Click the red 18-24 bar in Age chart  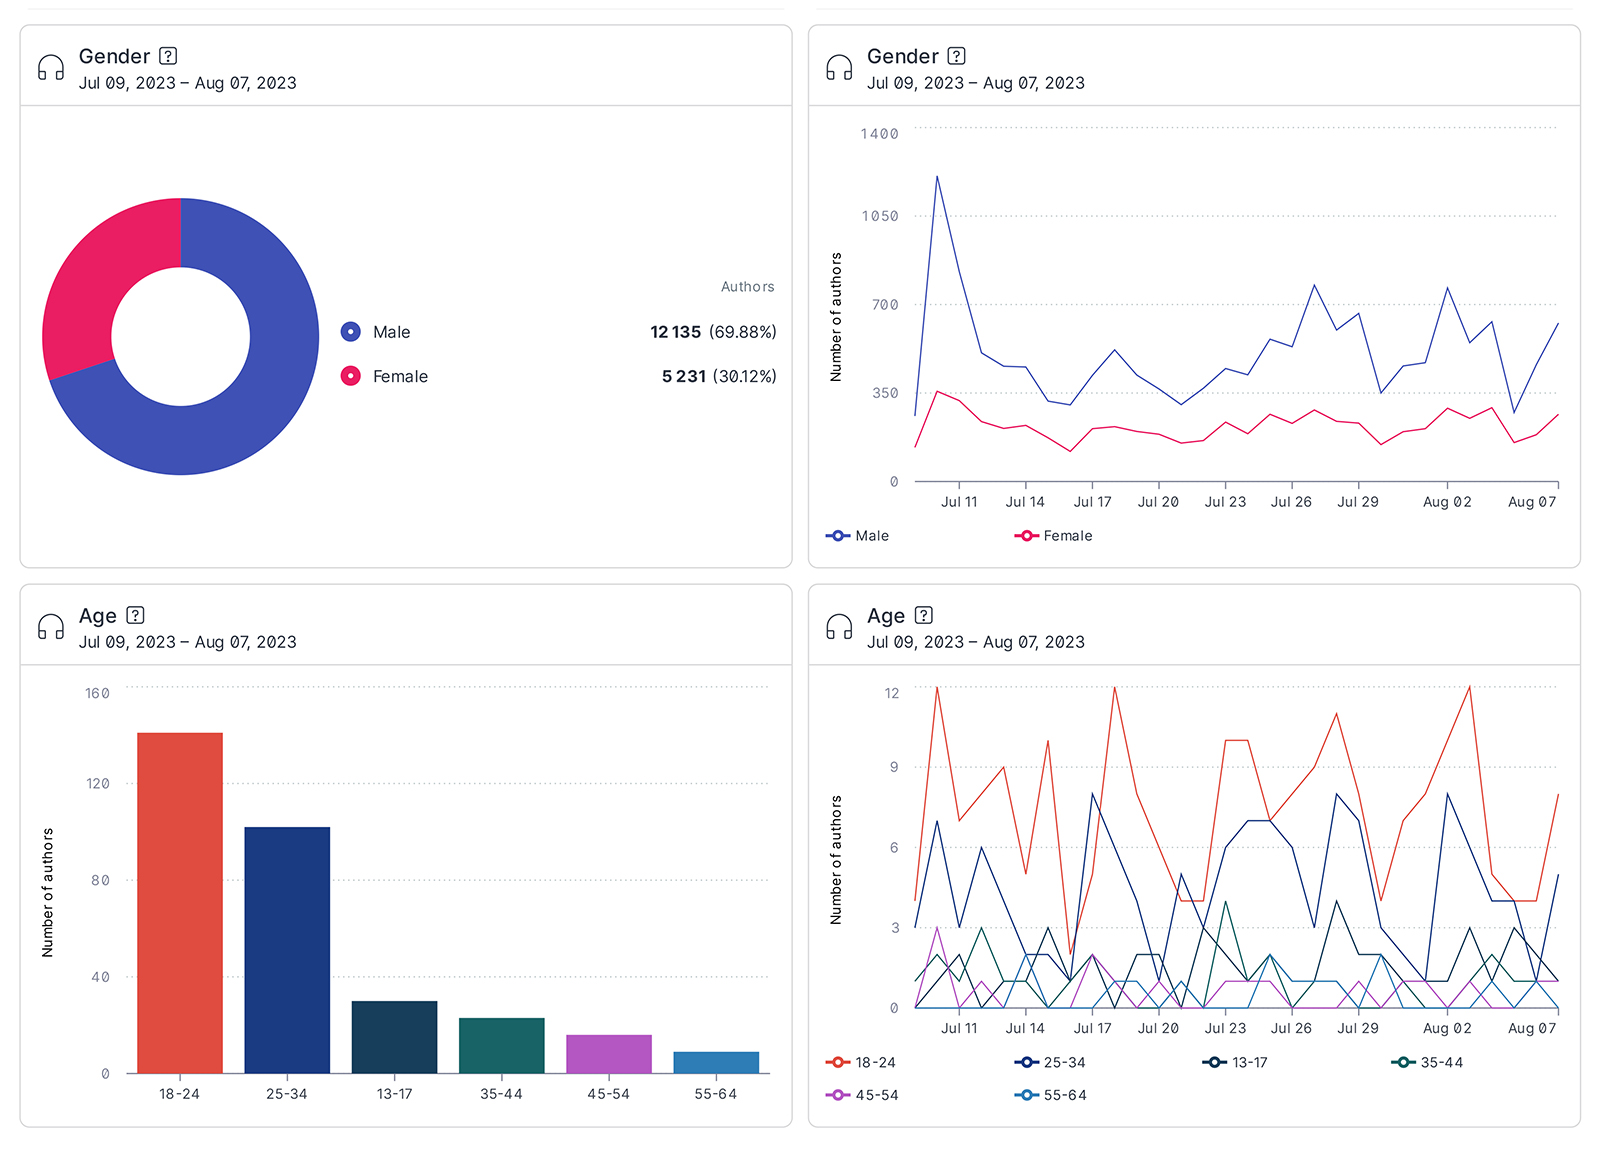pyautogui.click(x=180, y=903)
